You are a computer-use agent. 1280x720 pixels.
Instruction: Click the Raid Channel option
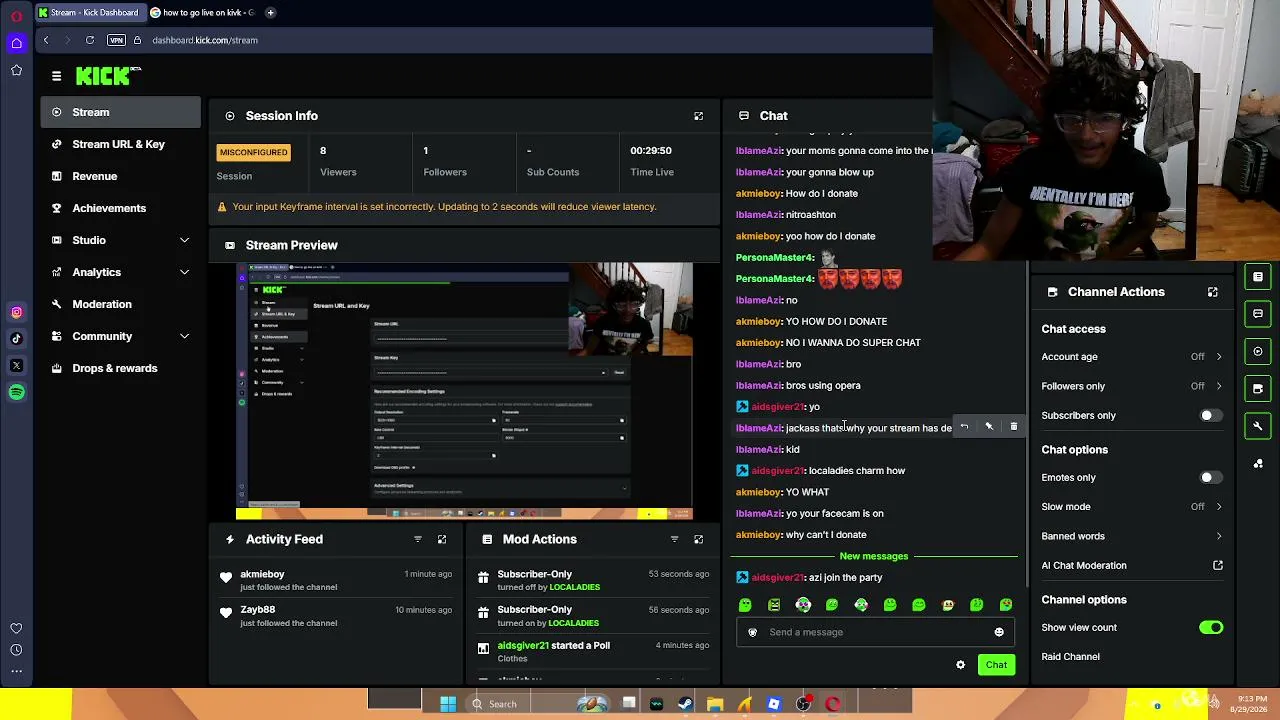click(x=1070, y=657)
